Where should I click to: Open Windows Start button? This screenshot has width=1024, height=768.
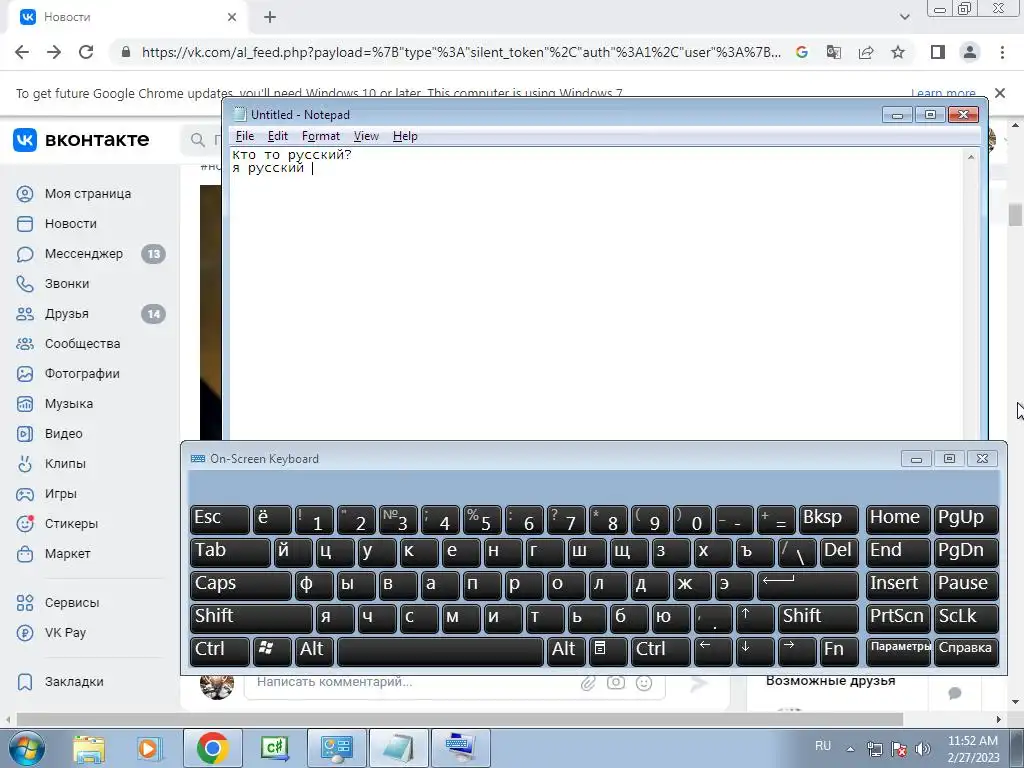pos(27,748)
